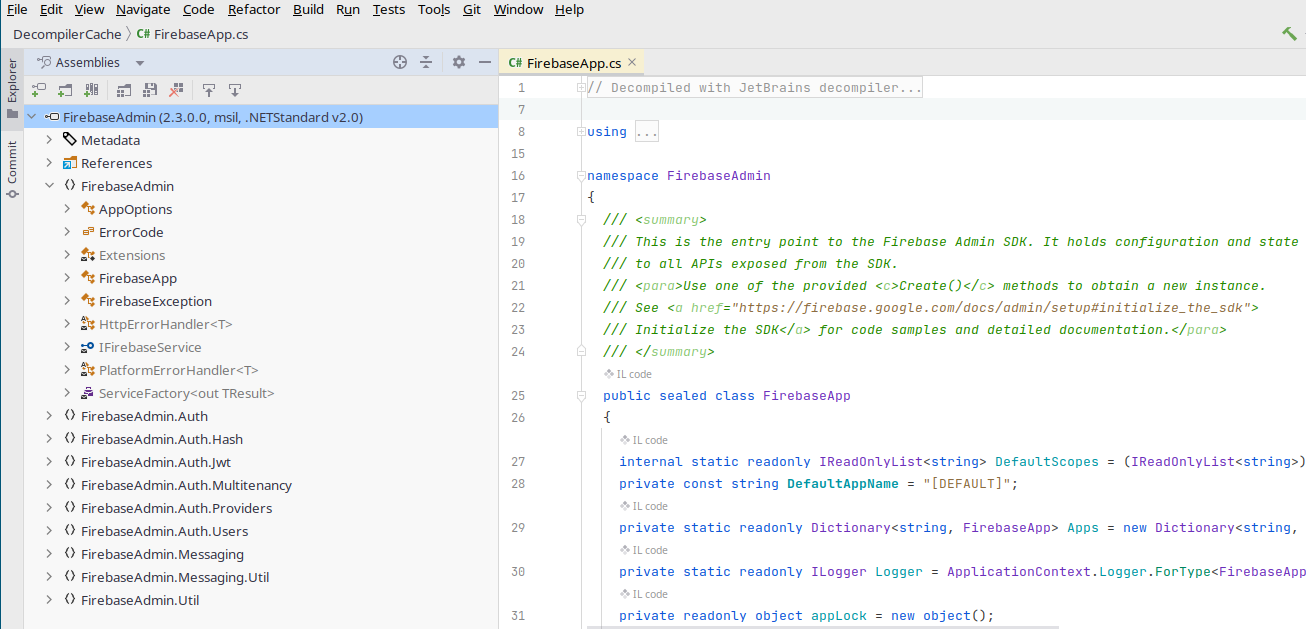Click the down arrow toolbar icon
This screenshot has height=629, width=1306.
[x=235, y=90]
